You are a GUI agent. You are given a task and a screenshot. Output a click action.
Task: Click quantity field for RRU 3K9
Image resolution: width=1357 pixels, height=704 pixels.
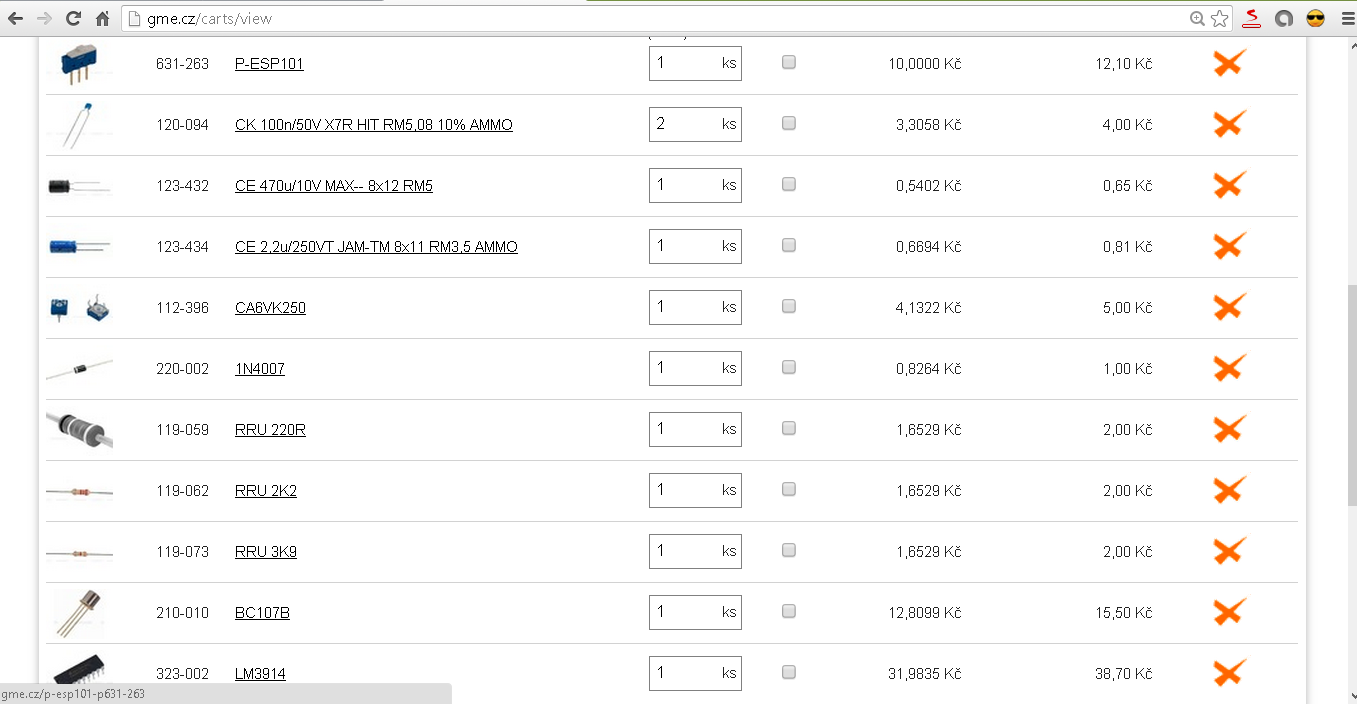coord(684,551)
